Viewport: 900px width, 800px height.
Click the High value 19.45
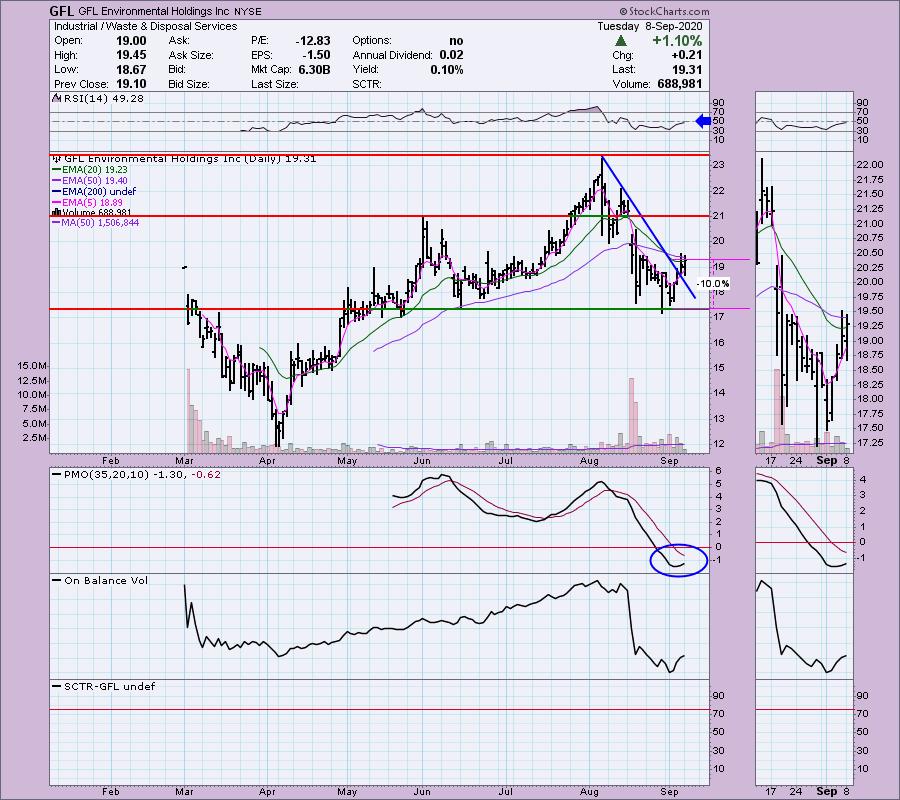[131, 55]
